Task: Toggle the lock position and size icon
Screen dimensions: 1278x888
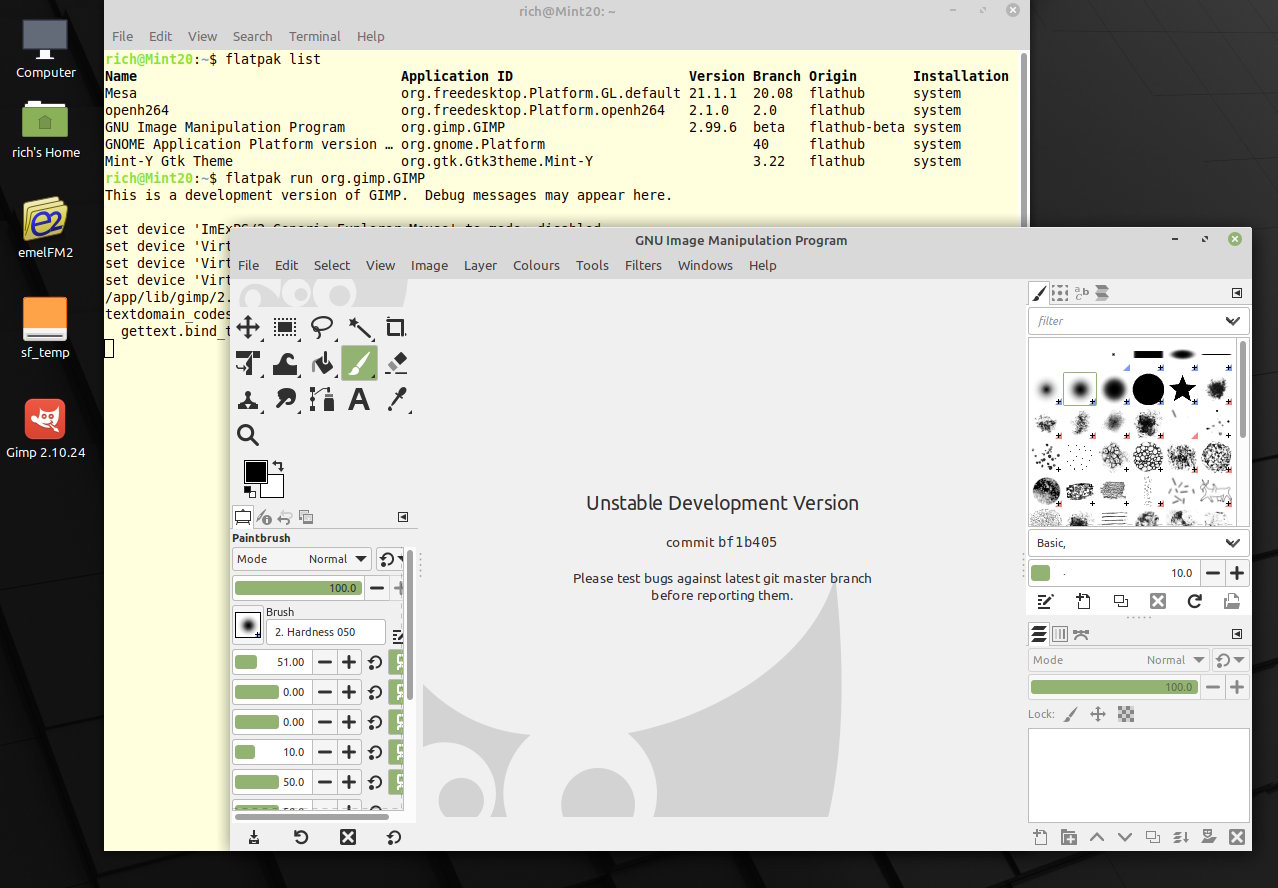Action: [1097, 714]
